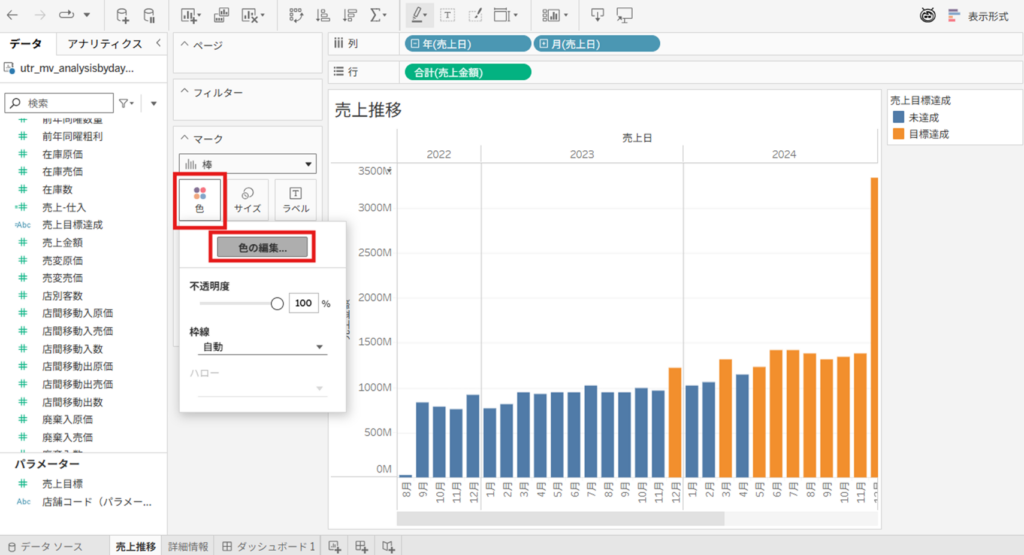Open the mark type (棒) dropdown
This screenshot has width=1024, height=555.
[x=248, y=164]
